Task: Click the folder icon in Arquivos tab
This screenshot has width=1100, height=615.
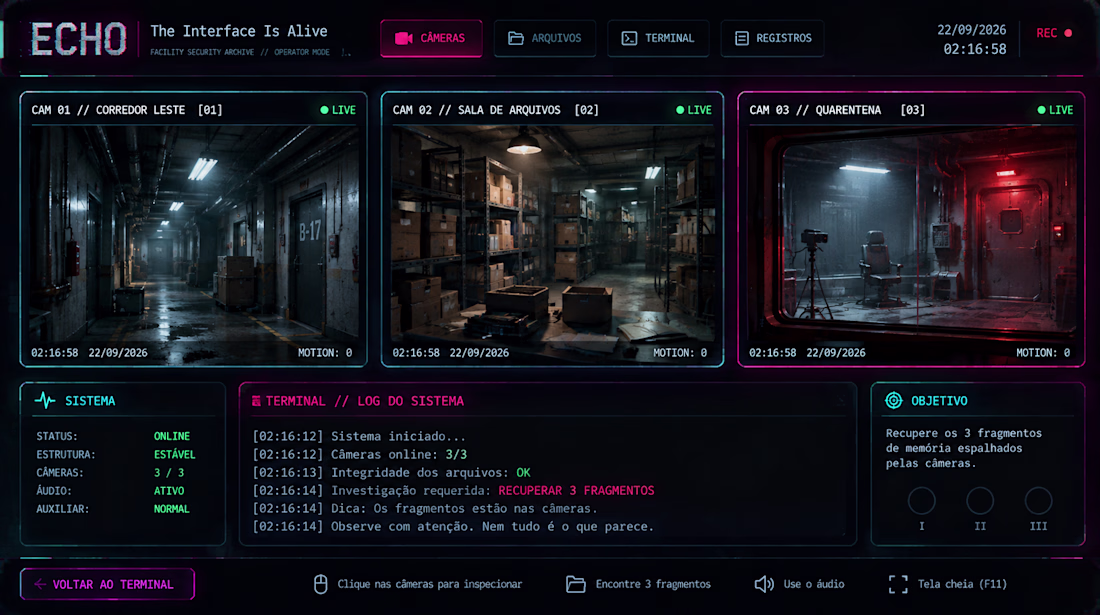Action: coord(516,38)
